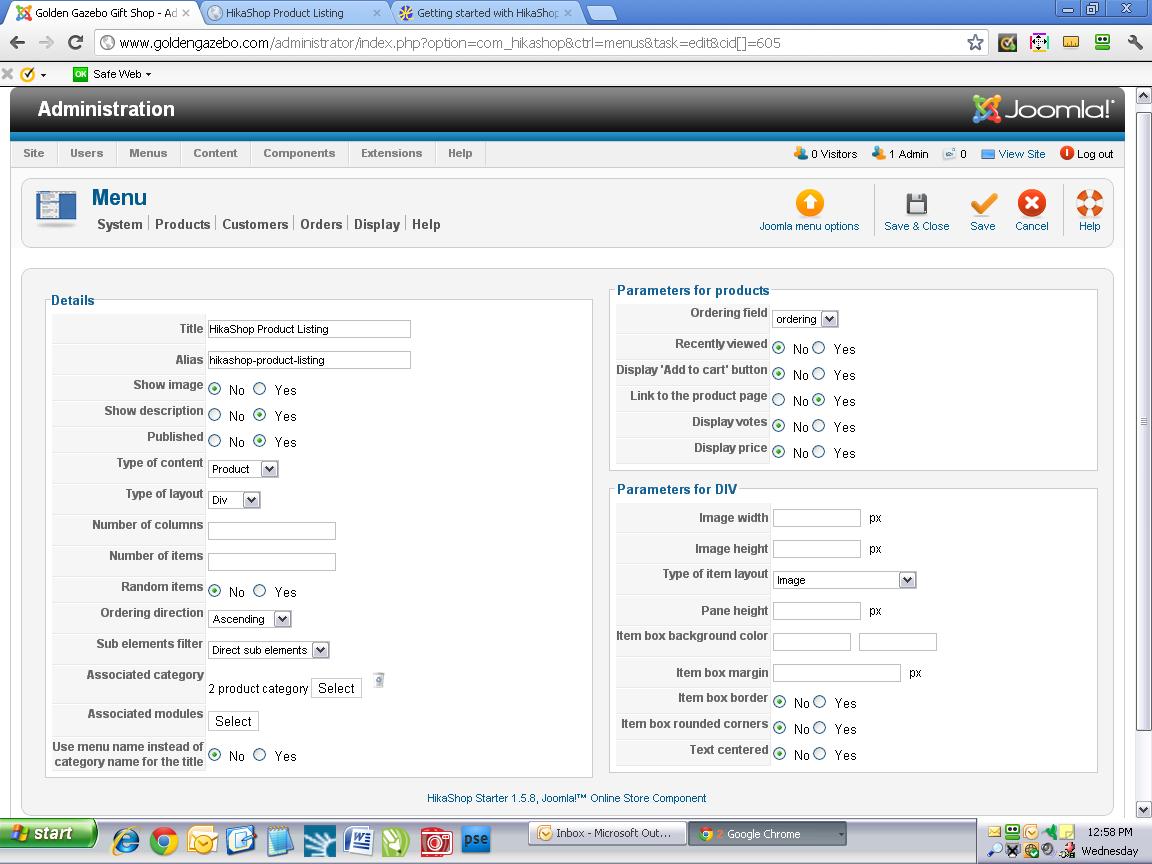
Task: Click the Orders menu link
Action: (321, 224)
